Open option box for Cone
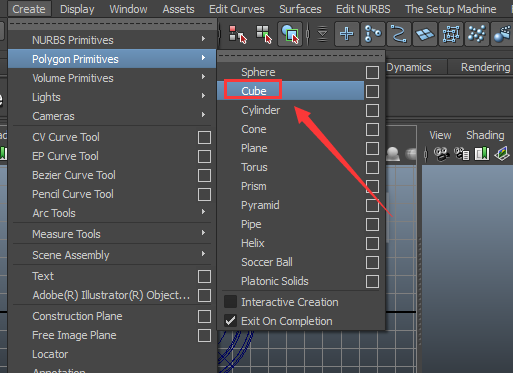 click(372, 129)
